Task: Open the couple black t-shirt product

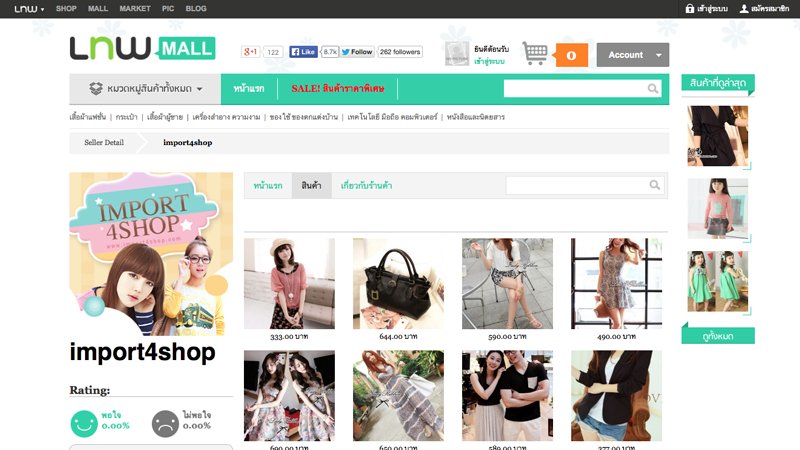Action: [x=507, y=395]
